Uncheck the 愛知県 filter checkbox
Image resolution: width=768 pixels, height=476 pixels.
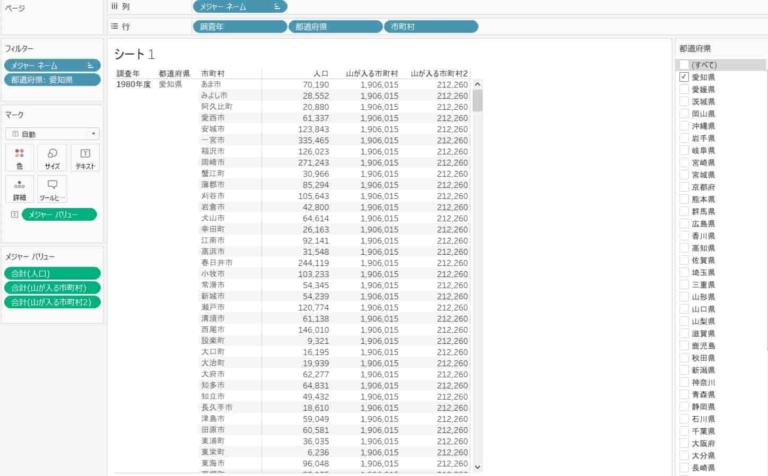tap(683, 77)
